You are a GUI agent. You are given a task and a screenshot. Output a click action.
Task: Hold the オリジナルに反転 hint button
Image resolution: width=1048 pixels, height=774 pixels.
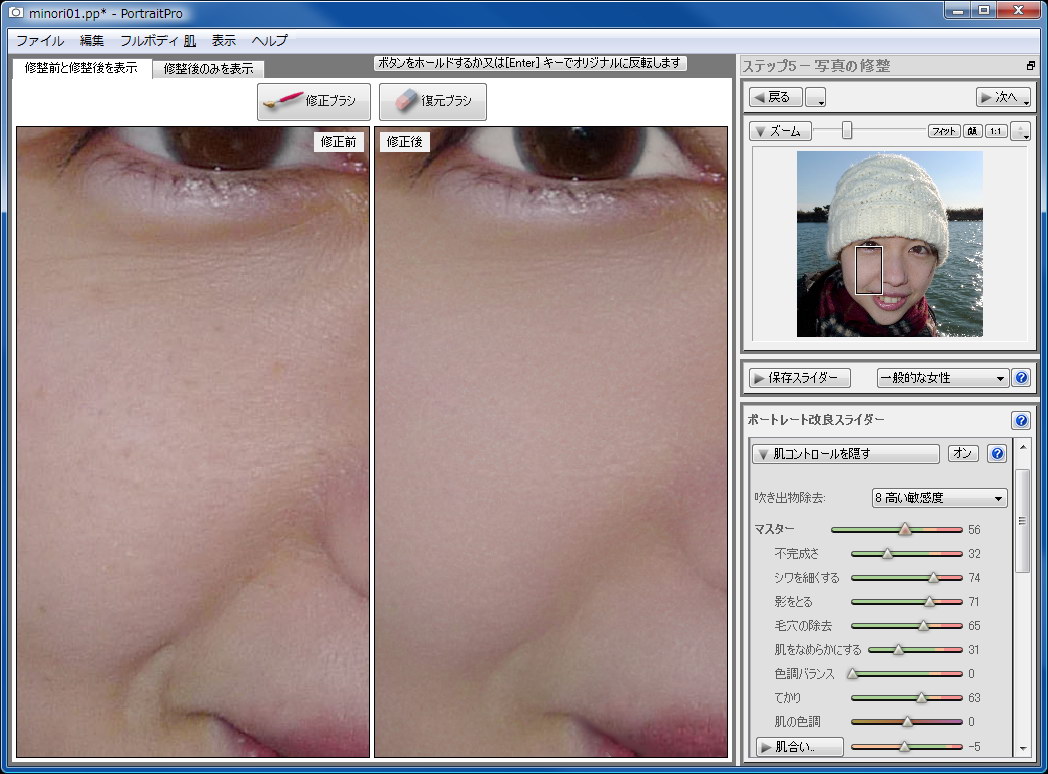[530, 63]
